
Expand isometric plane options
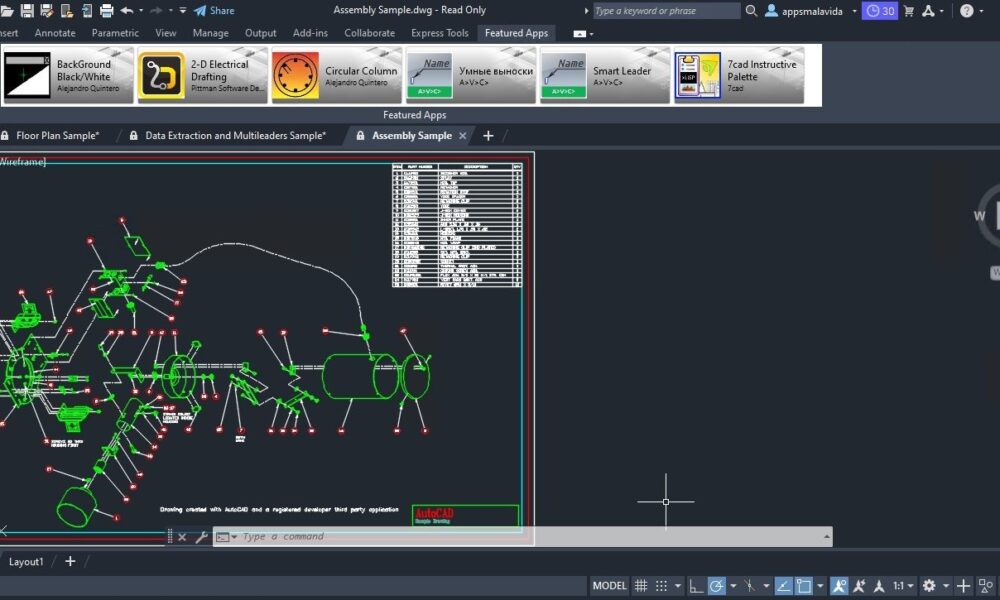coord(766,585)
